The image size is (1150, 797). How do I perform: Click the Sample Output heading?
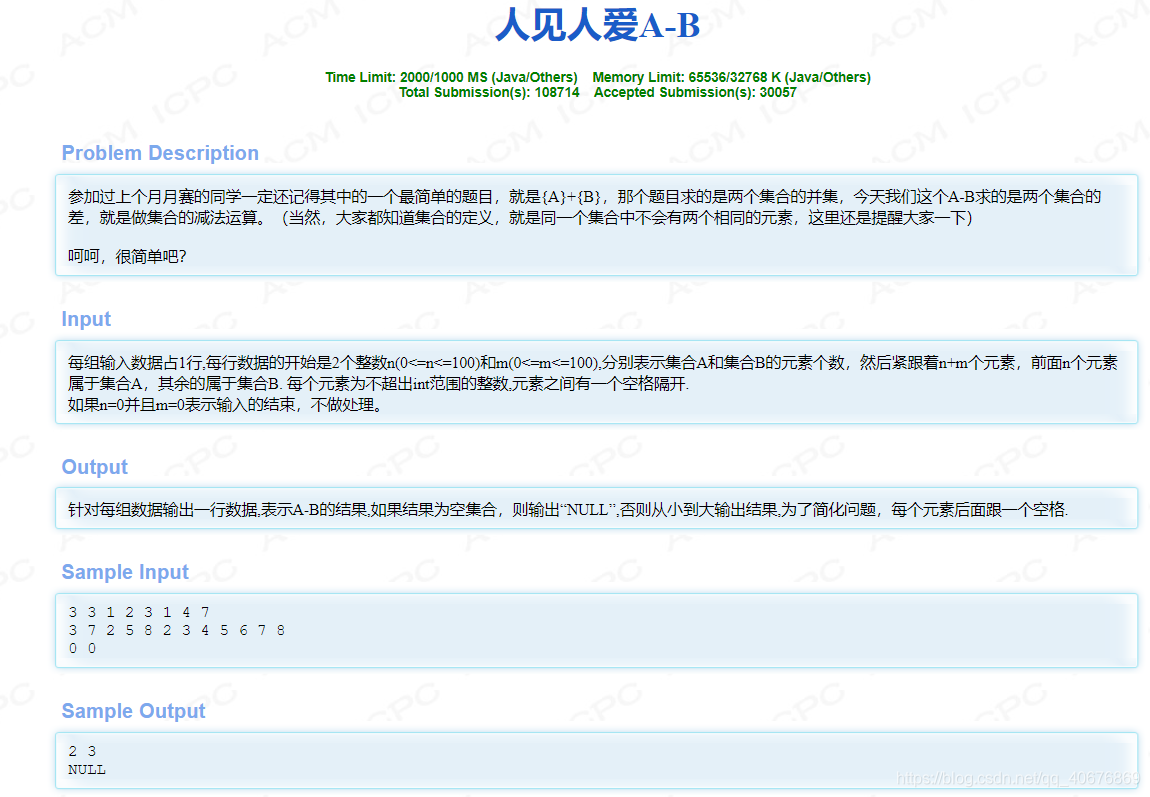(133, 711)
